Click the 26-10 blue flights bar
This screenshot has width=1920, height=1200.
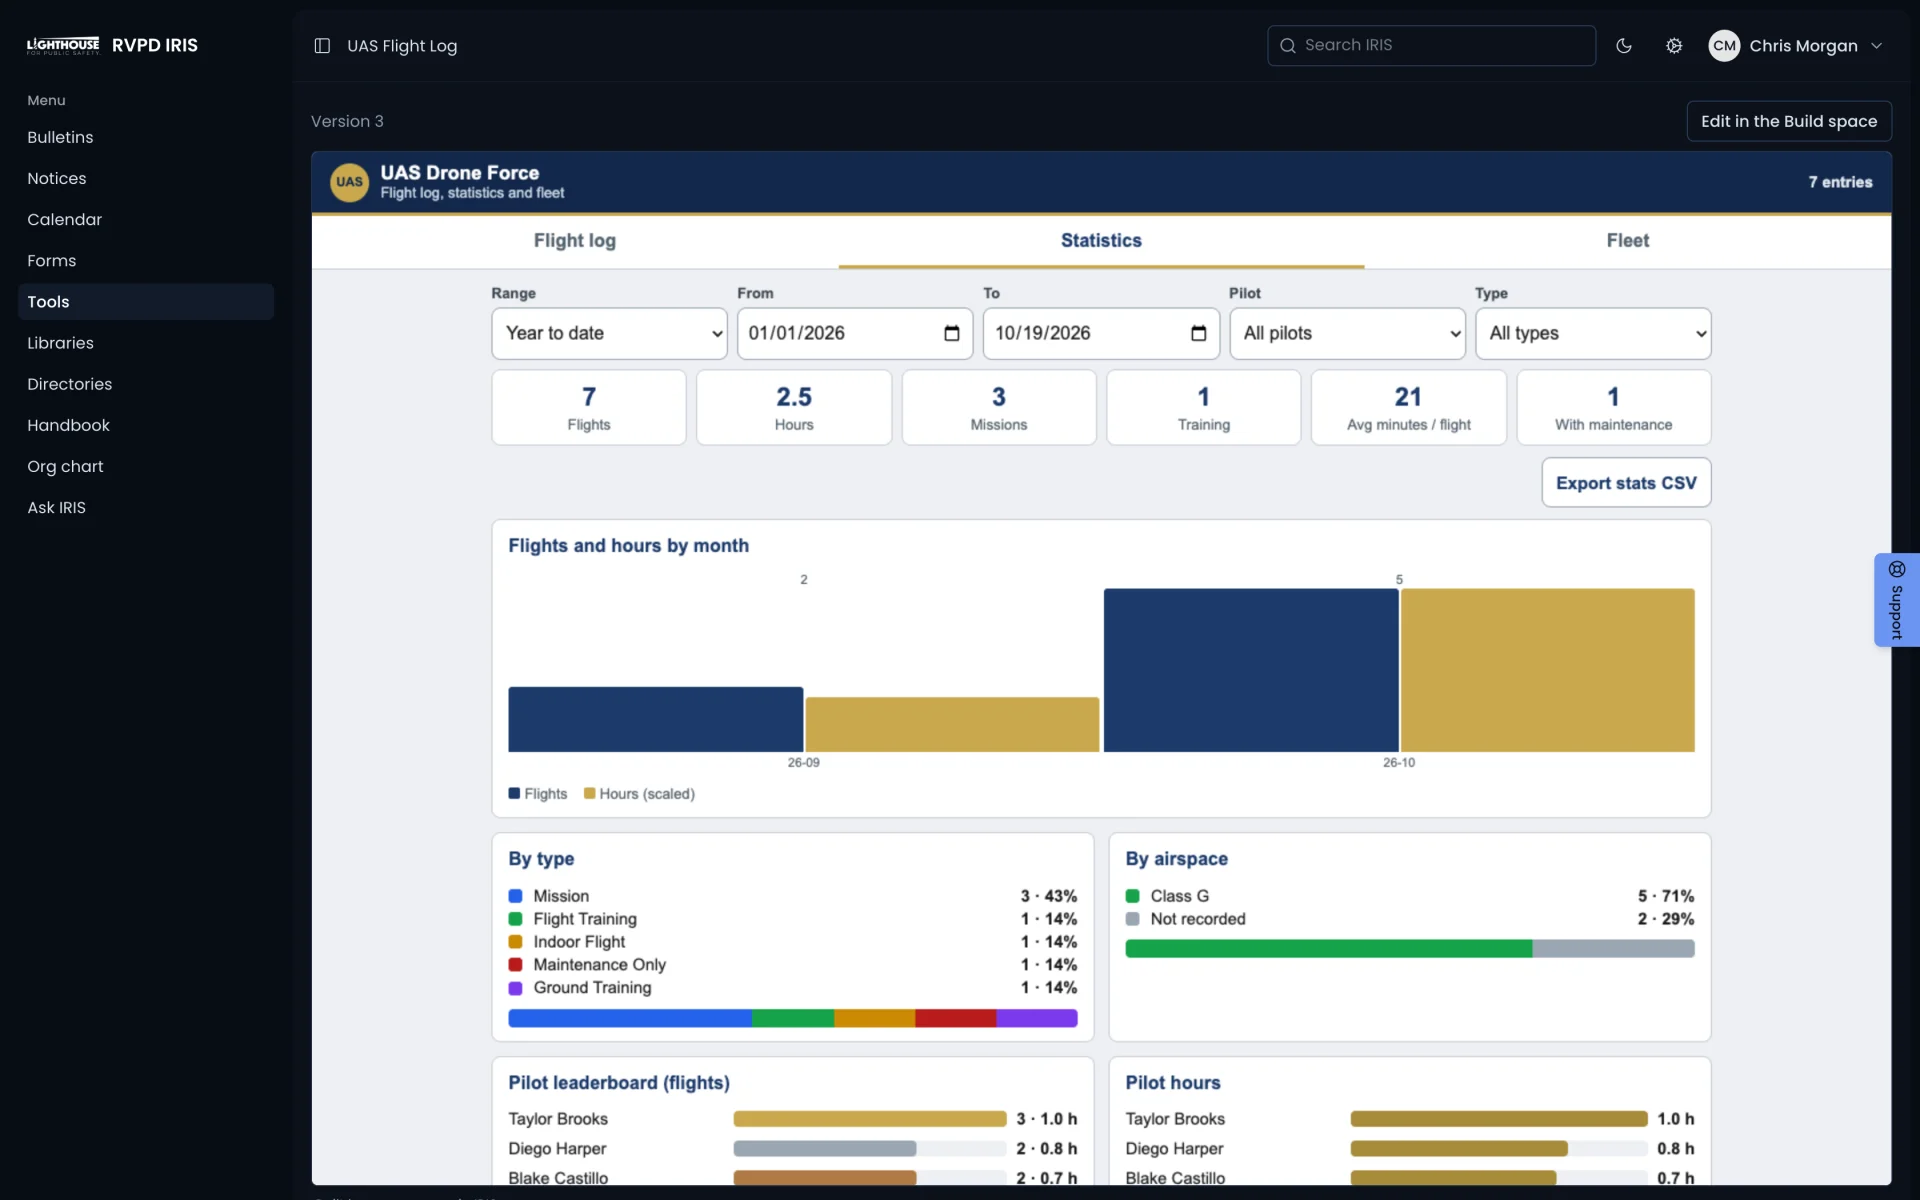(x=1251, y=670)
